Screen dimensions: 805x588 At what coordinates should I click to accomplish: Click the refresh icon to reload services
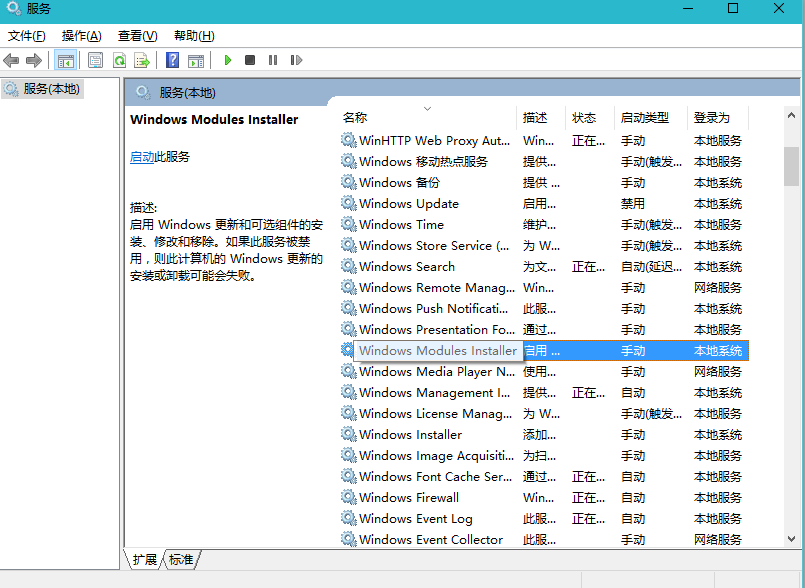118,60
